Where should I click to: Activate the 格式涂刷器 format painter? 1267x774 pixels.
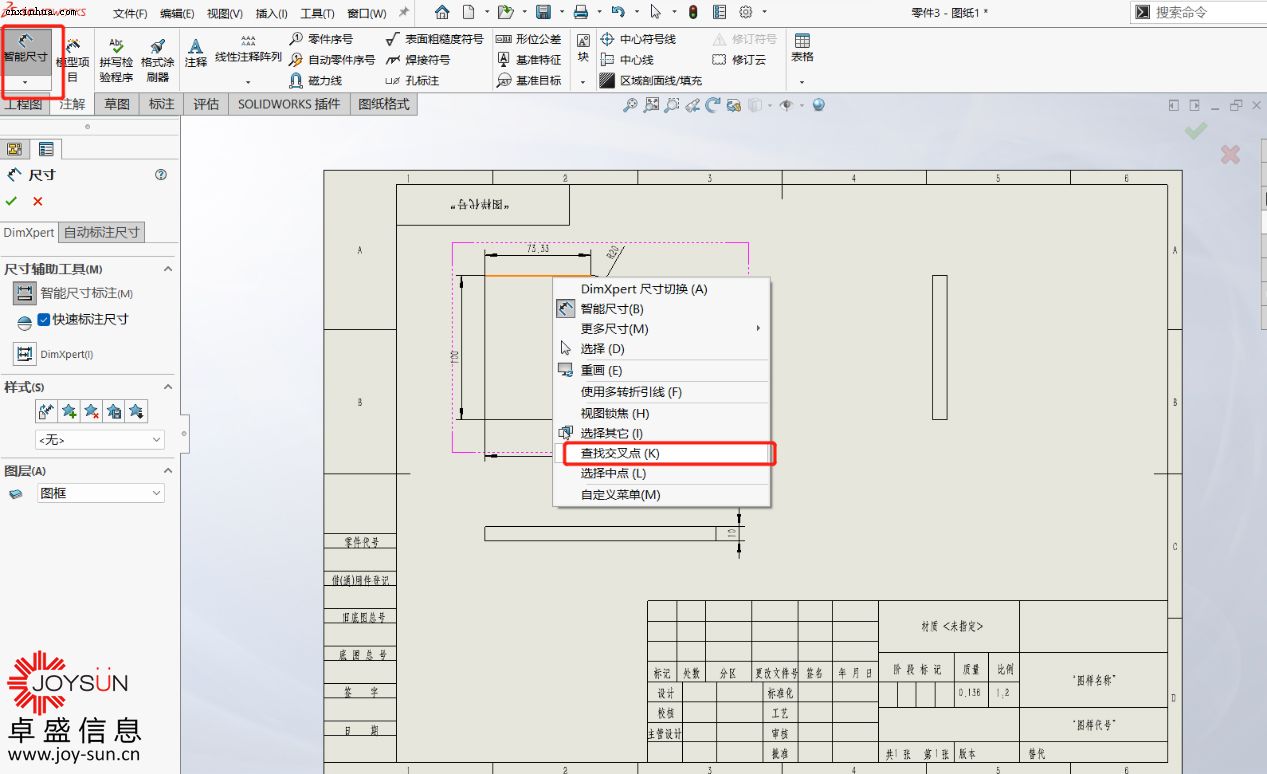[158, 60]
